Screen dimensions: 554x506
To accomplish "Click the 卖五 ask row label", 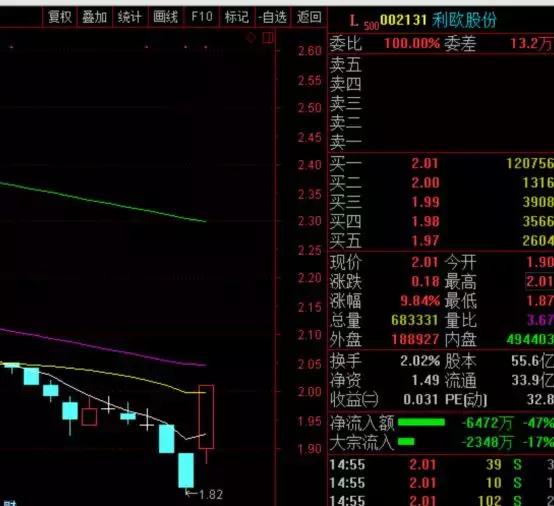I will coord(346,65).
